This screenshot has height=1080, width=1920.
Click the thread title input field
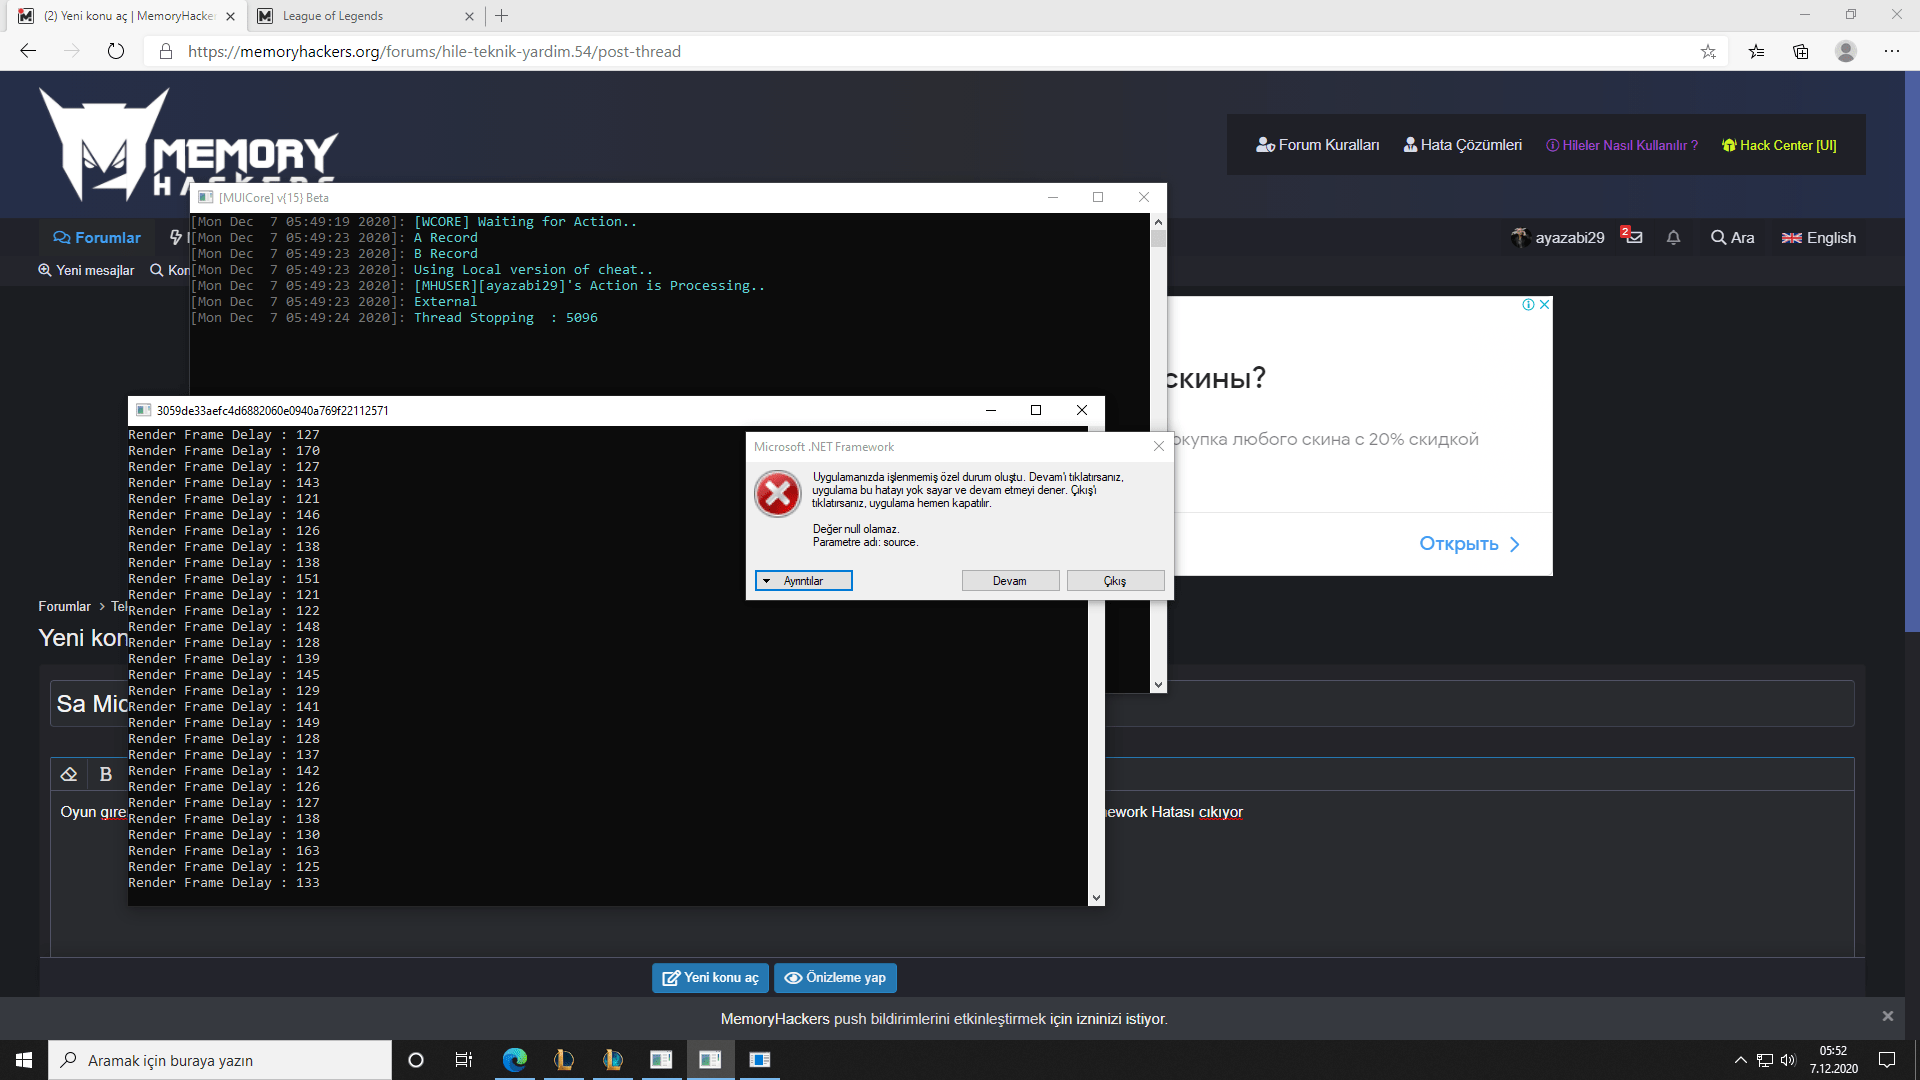[952, 704]
